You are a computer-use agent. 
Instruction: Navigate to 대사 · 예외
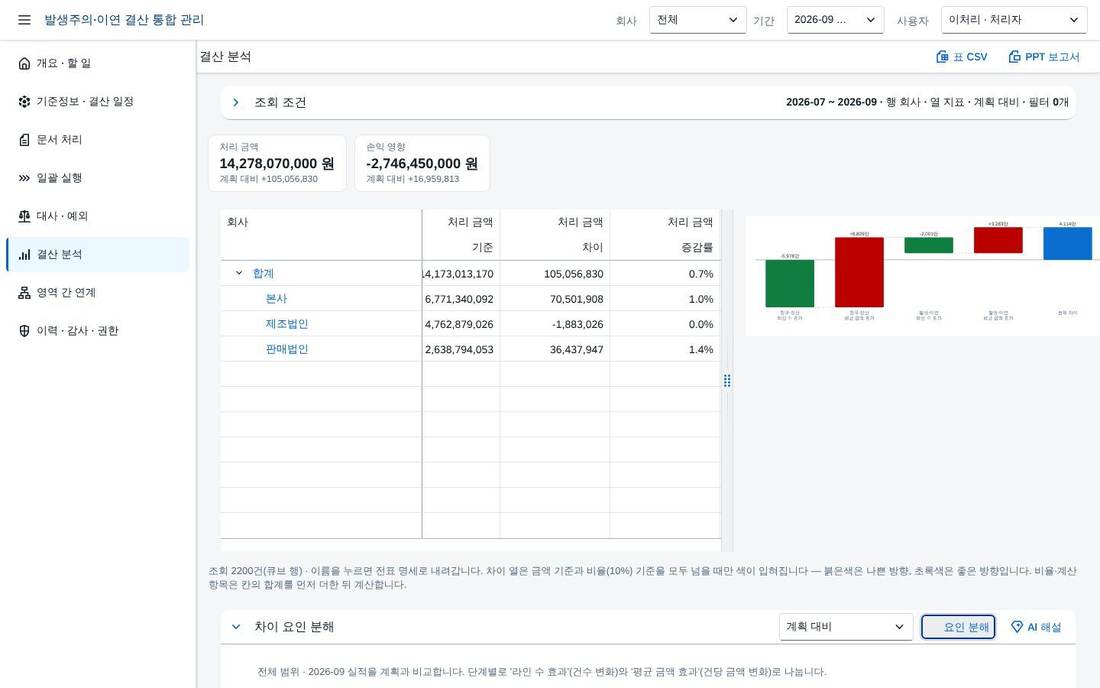click(98, 216)
